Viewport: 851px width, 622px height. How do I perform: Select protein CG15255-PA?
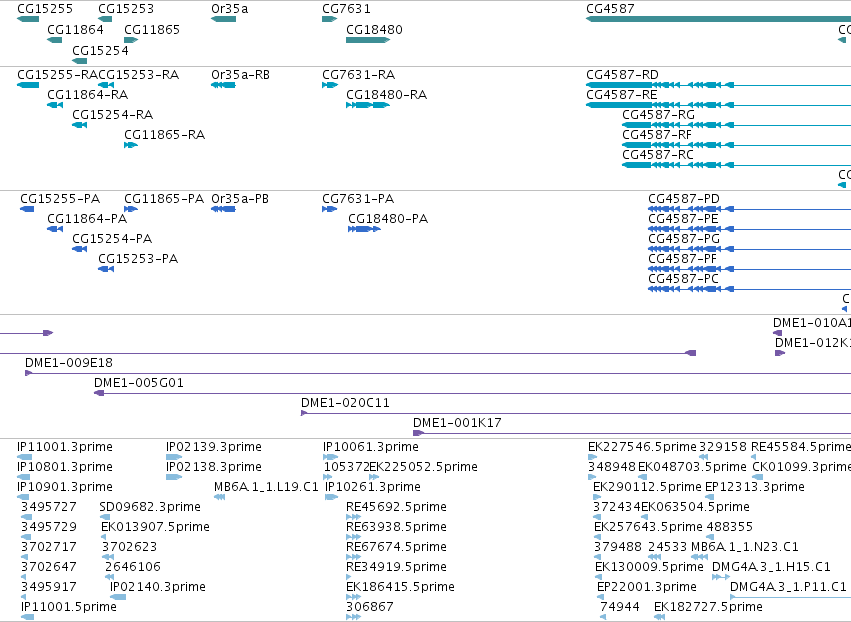point(27,209)
